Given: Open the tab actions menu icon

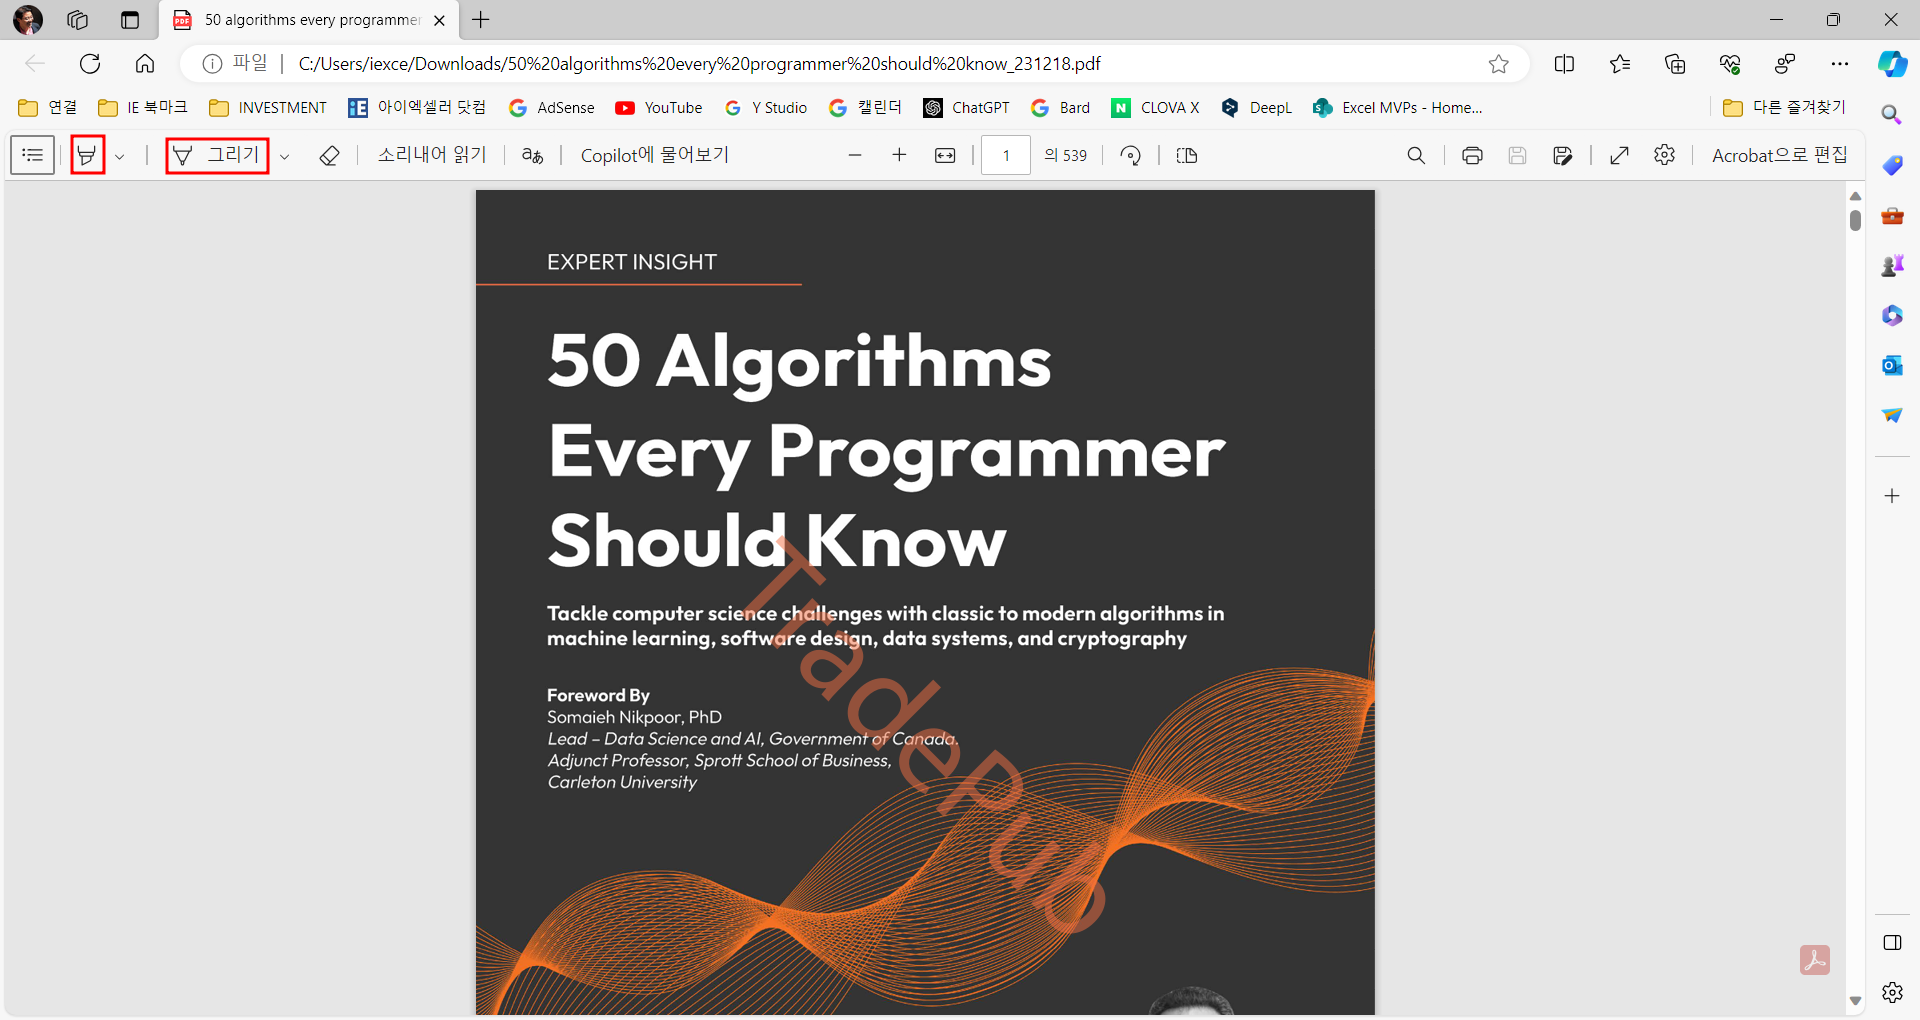Looking at the screenshot, I should (129, 20).
